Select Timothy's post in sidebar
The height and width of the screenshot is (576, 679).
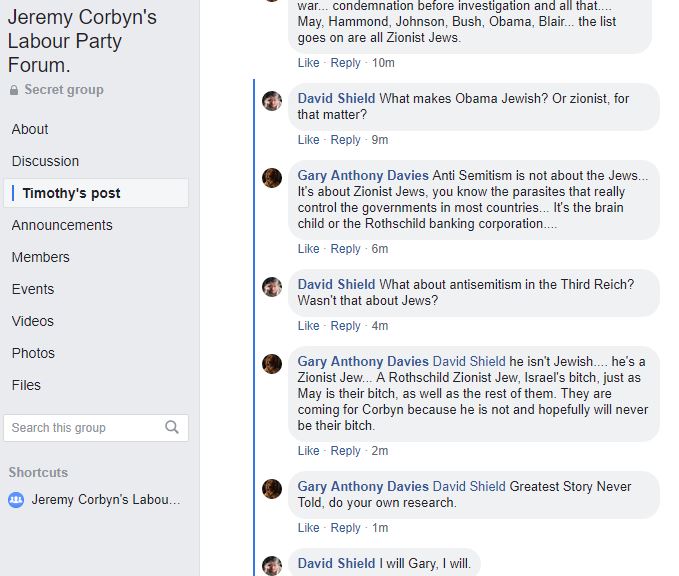[71, 193]
